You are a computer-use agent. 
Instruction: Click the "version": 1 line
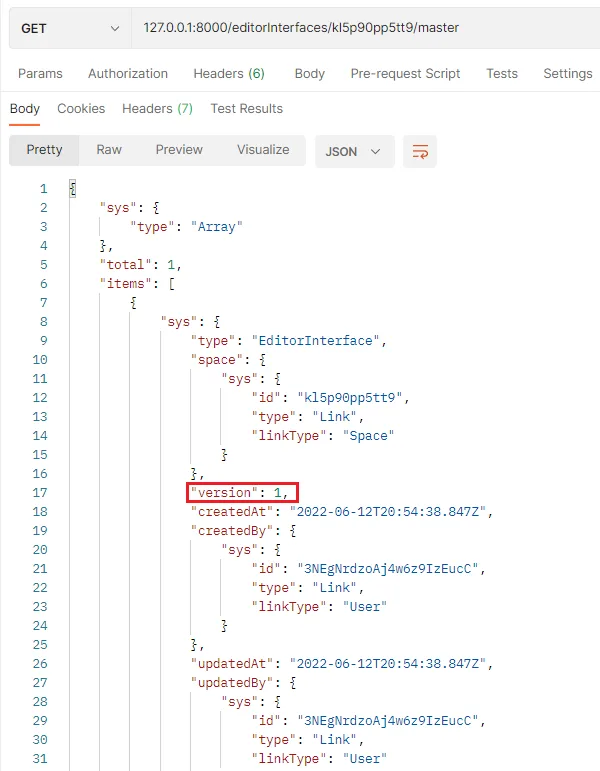pos(242,493)
